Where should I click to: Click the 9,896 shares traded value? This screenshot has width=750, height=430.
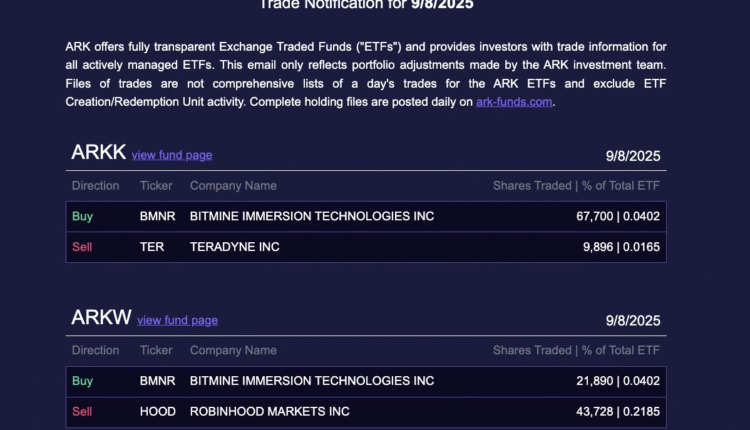599,246
